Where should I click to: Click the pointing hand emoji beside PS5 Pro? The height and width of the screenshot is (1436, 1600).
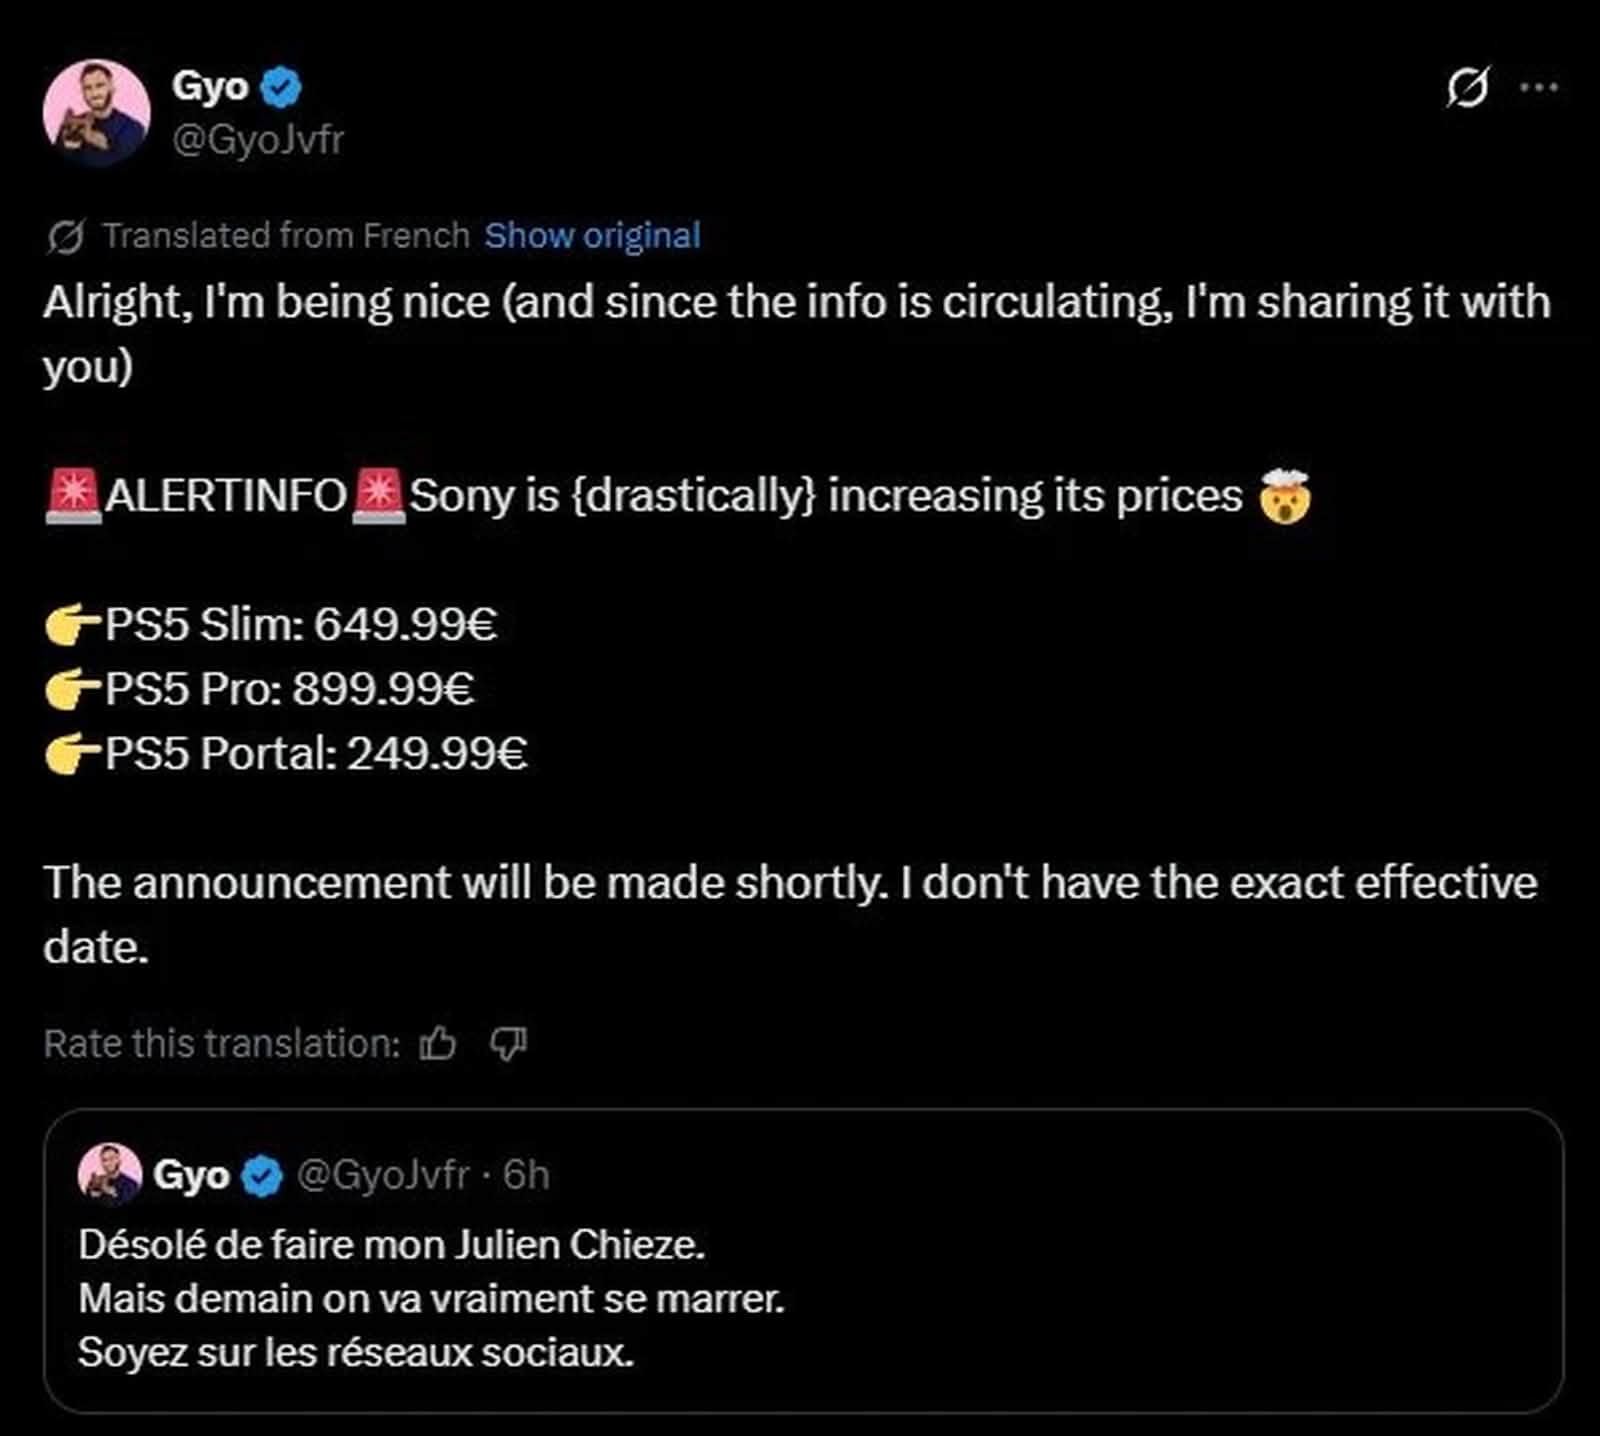(x=72, y=690)
